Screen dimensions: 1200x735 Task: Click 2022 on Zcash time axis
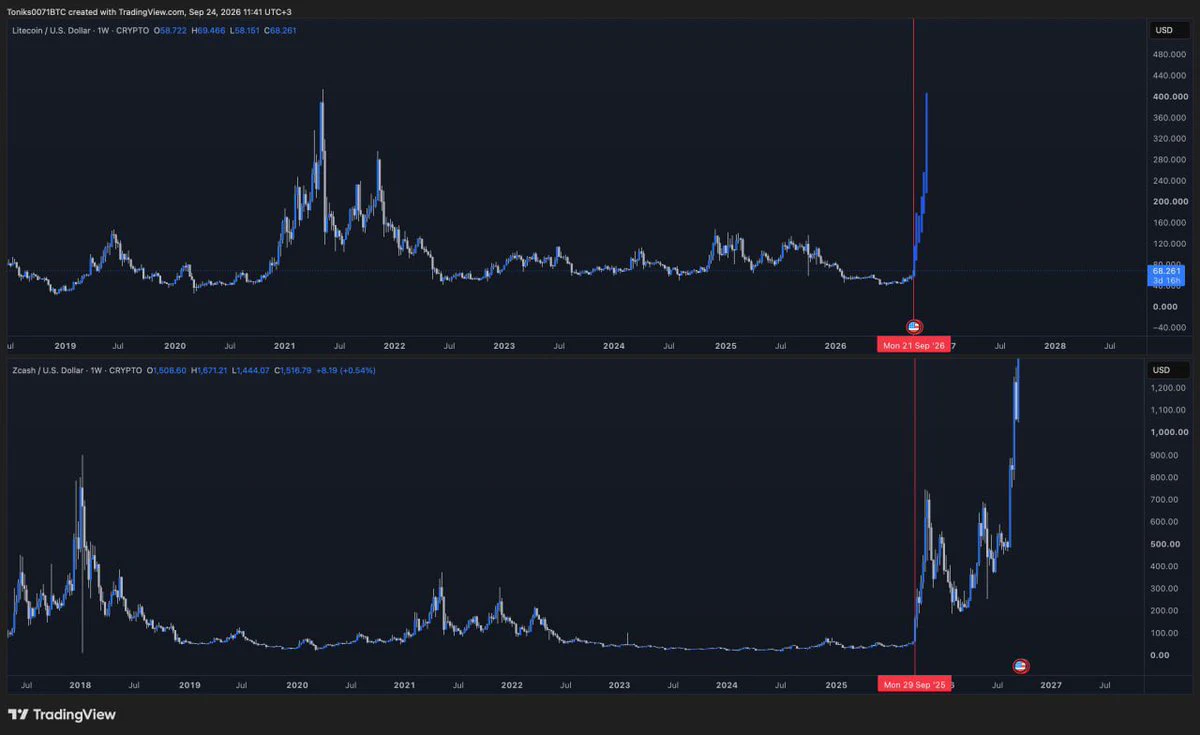pos(512,685)
